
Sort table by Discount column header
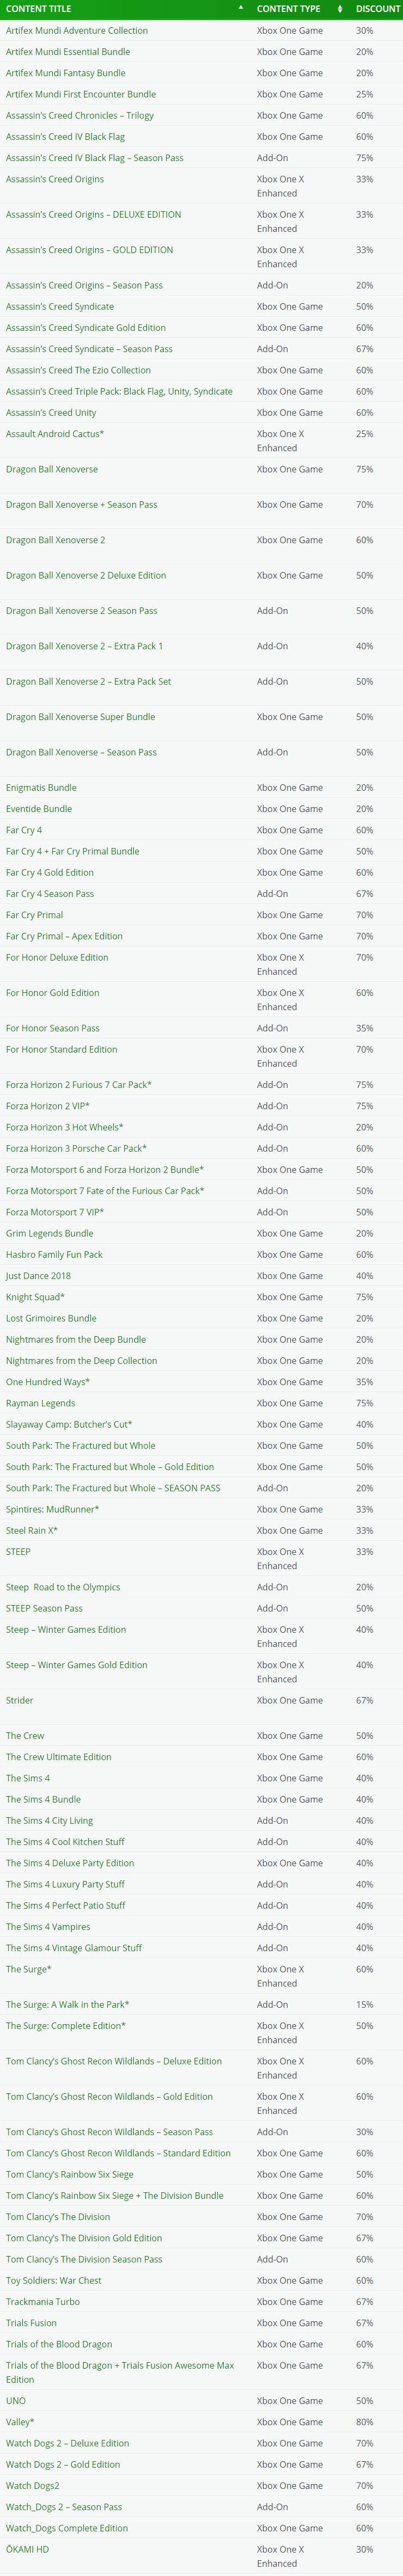pos(377,8)
